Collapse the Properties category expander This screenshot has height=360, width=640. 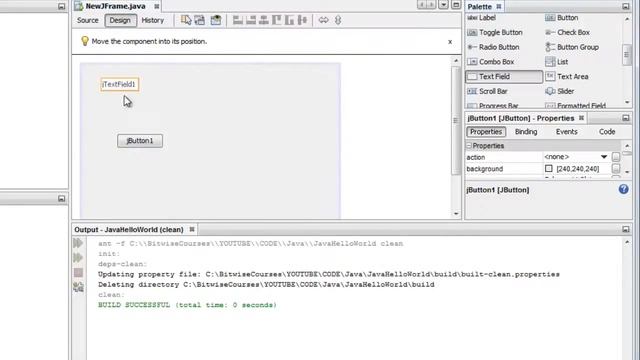tap(469, 145)
